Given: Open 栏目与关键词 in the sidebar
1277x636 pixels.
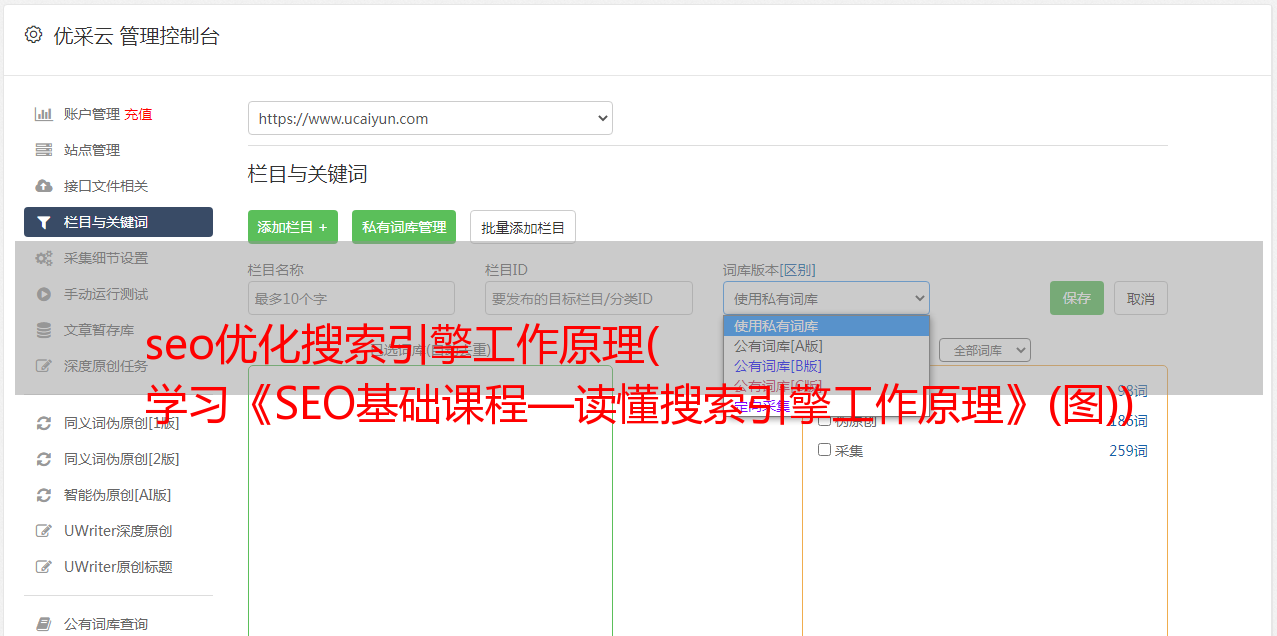Looking at the screenshot, I should [x=118, y=222].
